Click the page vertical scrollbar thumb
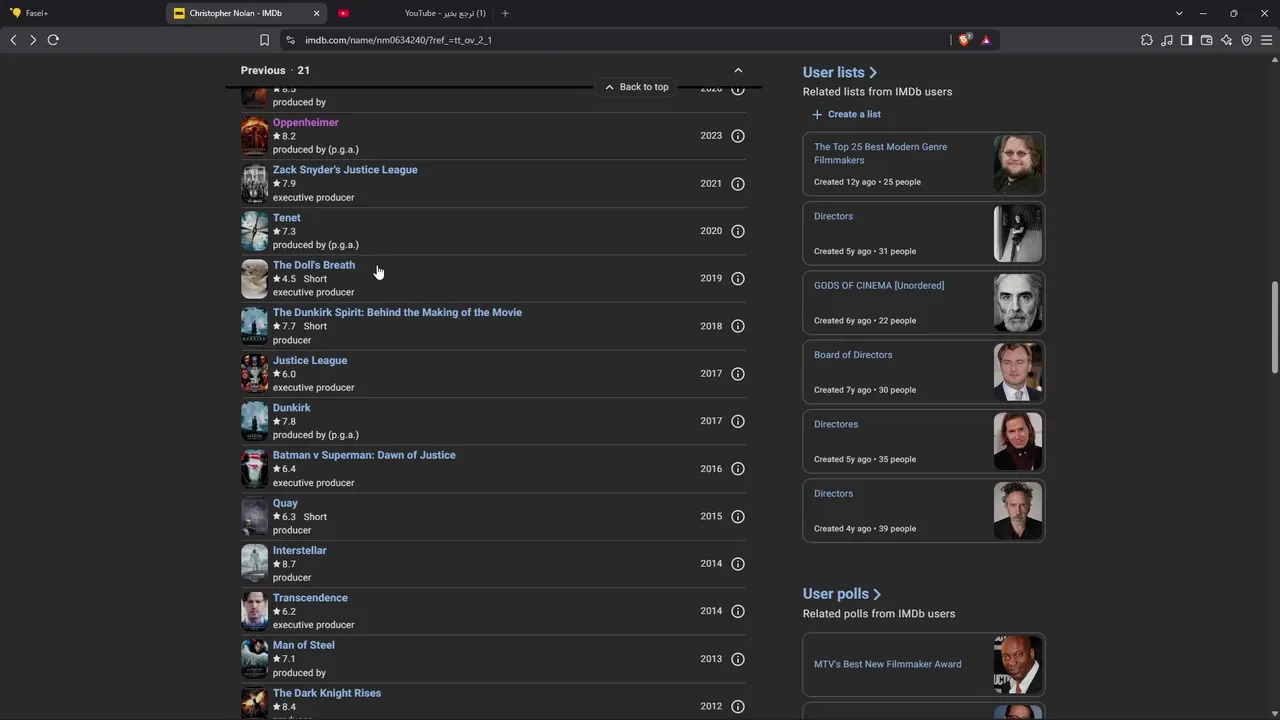 tap(1274, 326)
